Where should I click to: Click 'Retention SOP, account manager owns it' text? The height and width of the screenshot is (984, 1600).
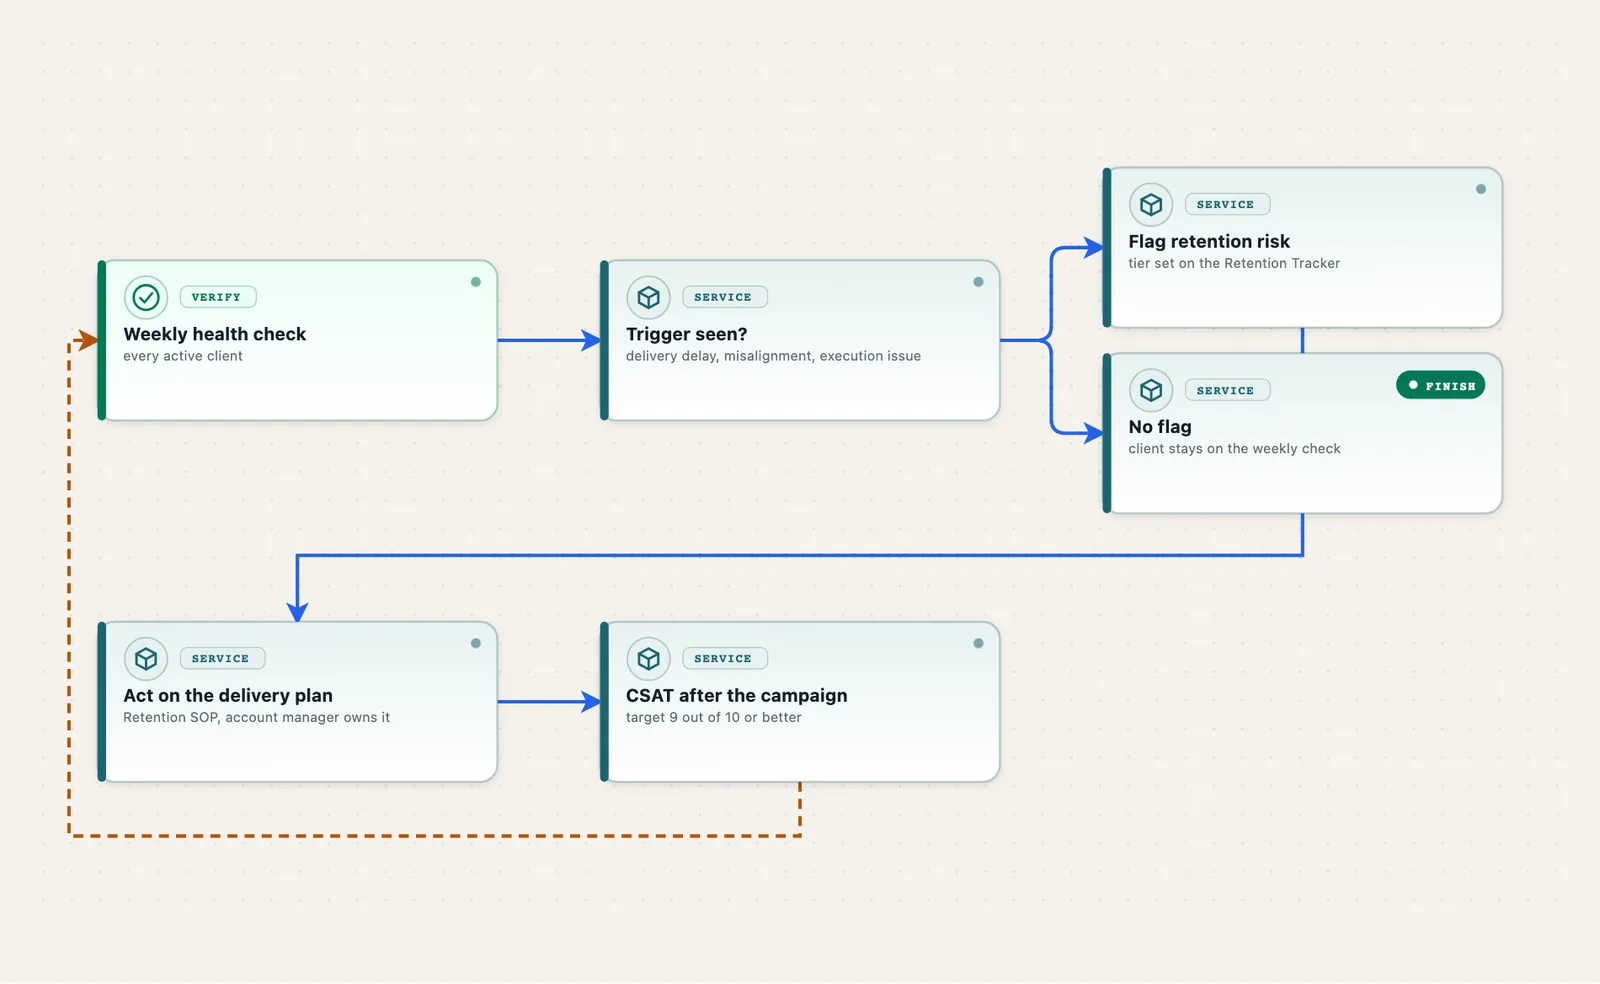pyautogui.click(x=257, y=717)
